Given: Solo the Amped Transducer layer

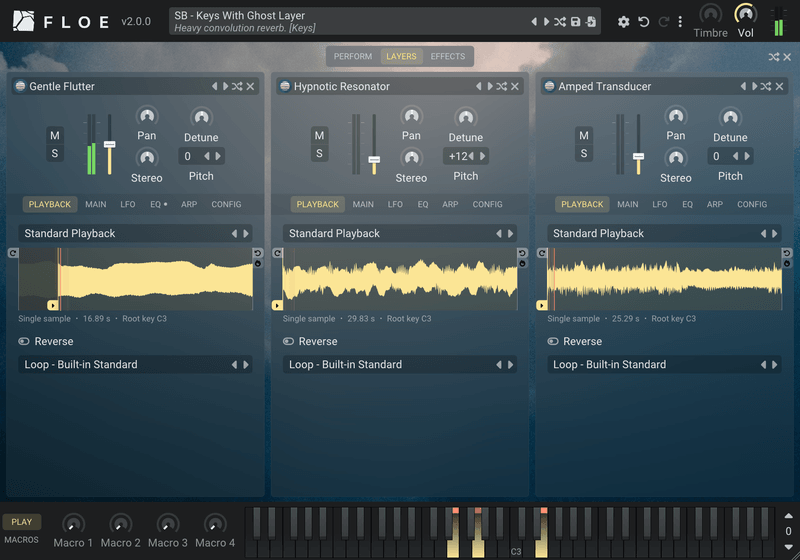Looking at the screenshot, I should [x=584, y=154].
